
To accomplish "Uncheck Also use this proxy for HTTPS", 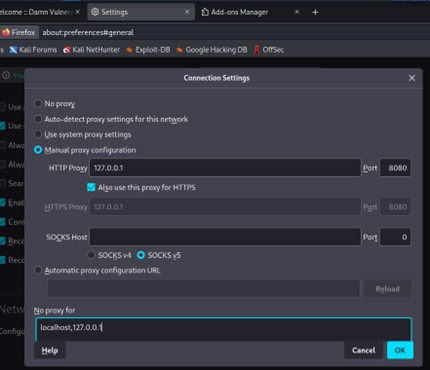I will pos(91,187).
